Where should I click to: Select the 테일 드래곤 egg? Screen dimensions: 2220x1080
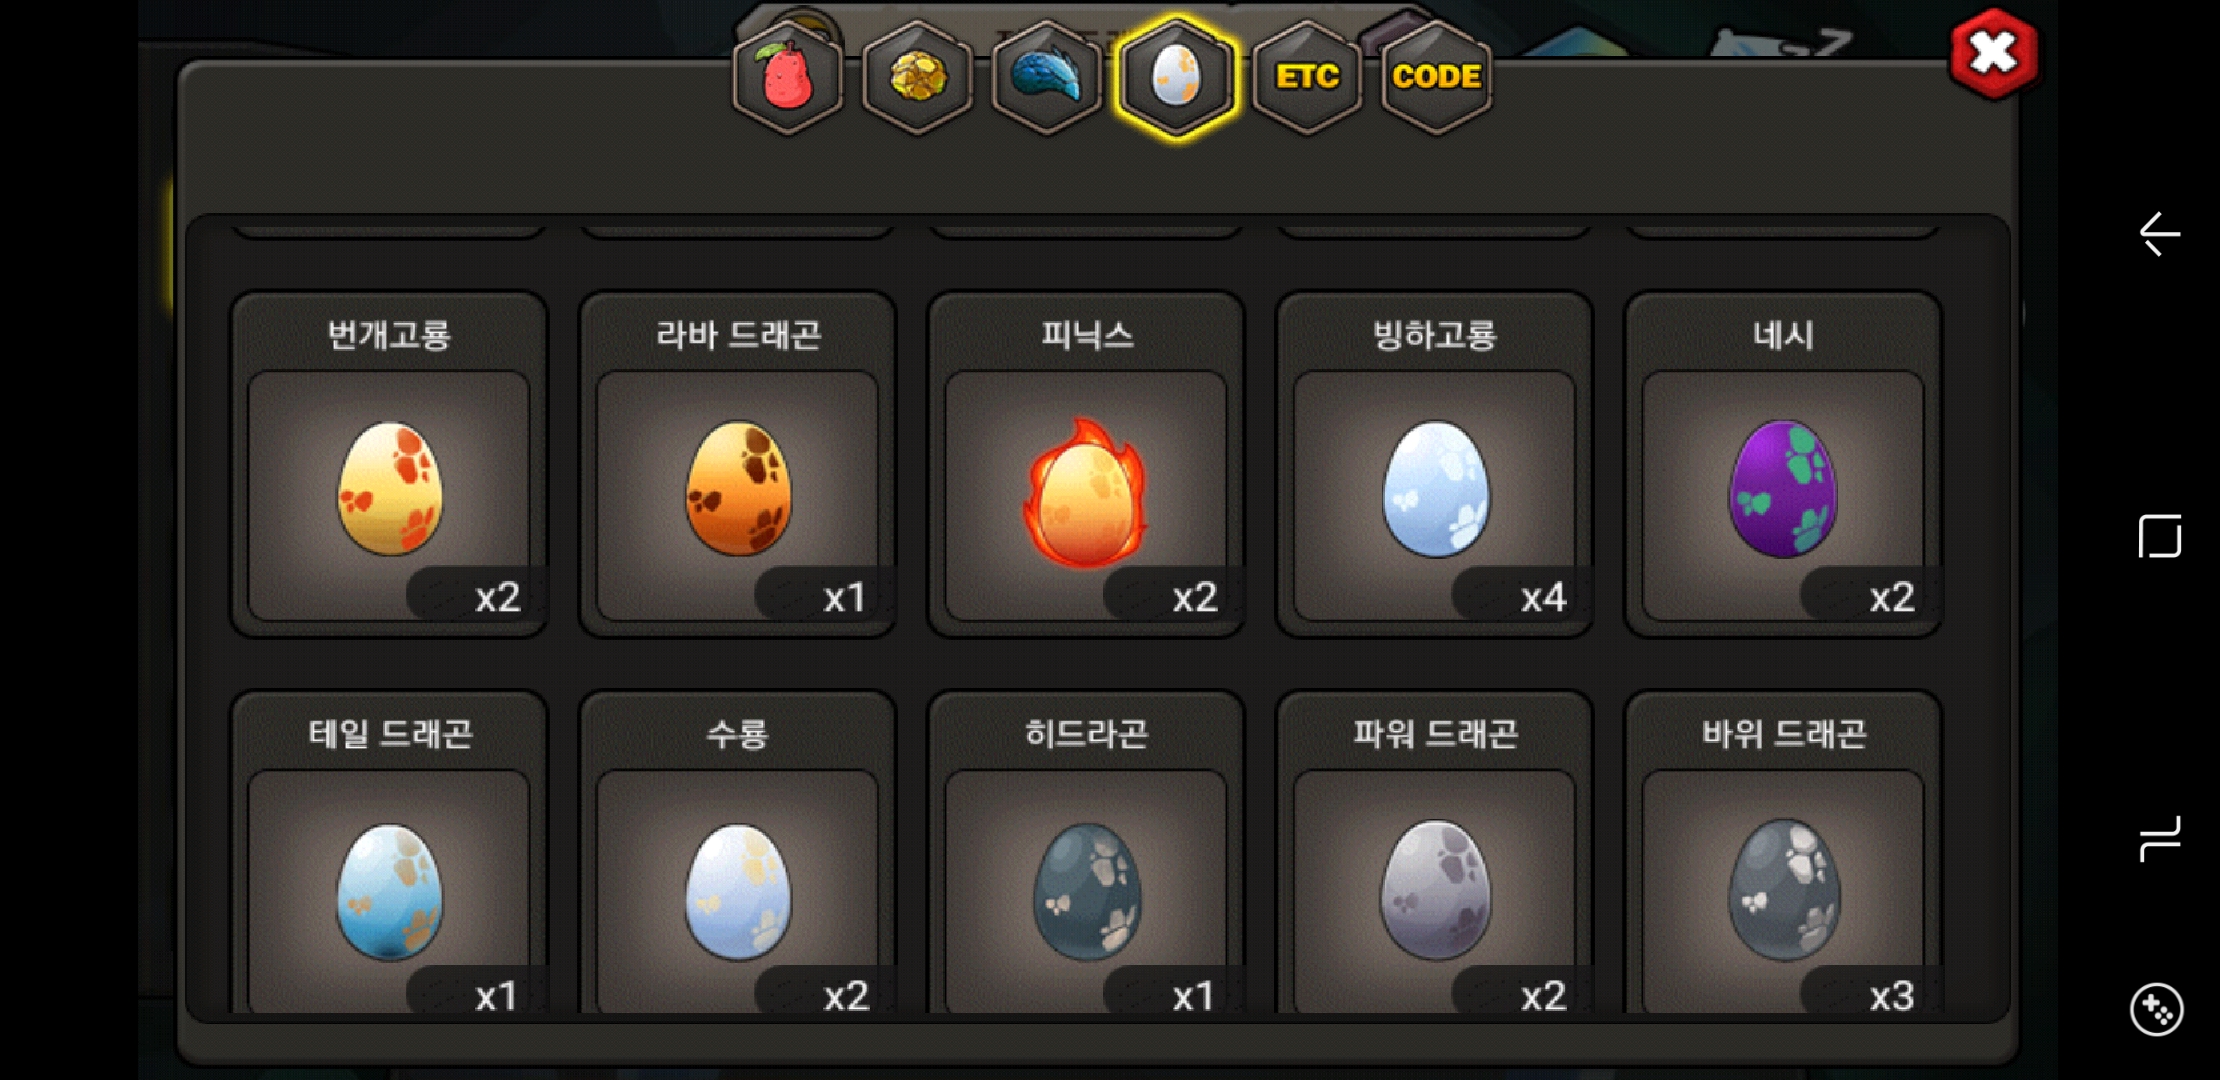pos(389,852)
